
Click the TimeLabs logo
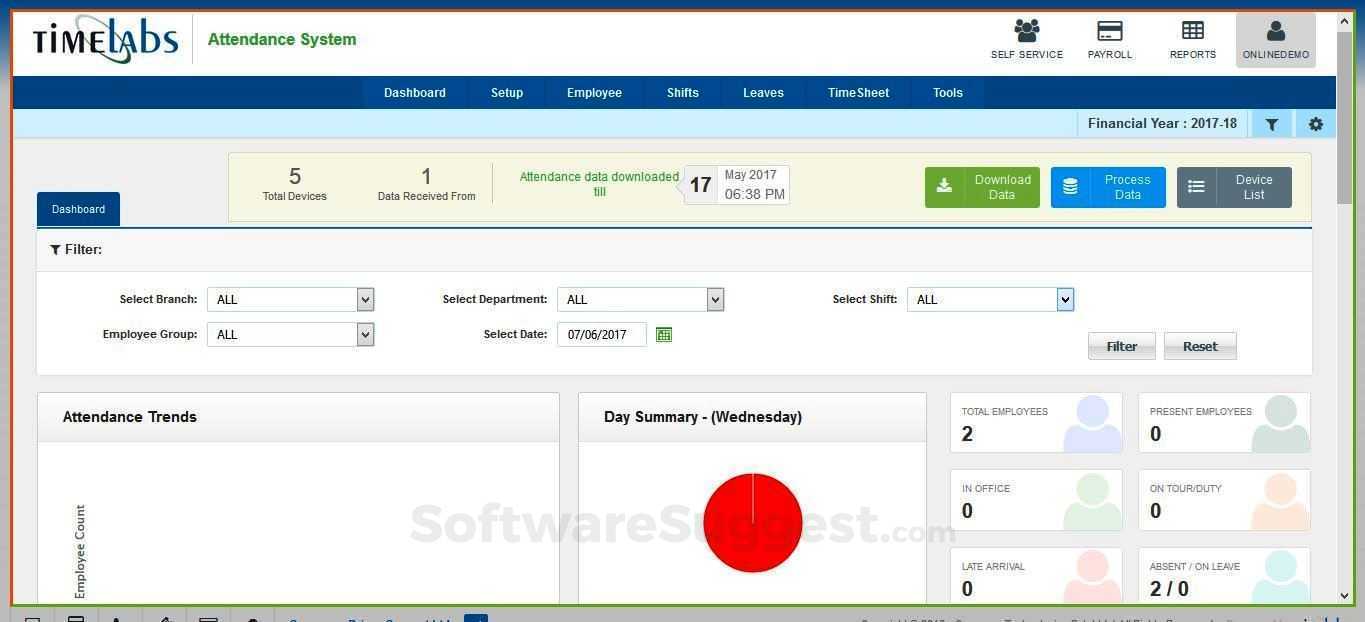pyautogui.click(x=105, y=40)
